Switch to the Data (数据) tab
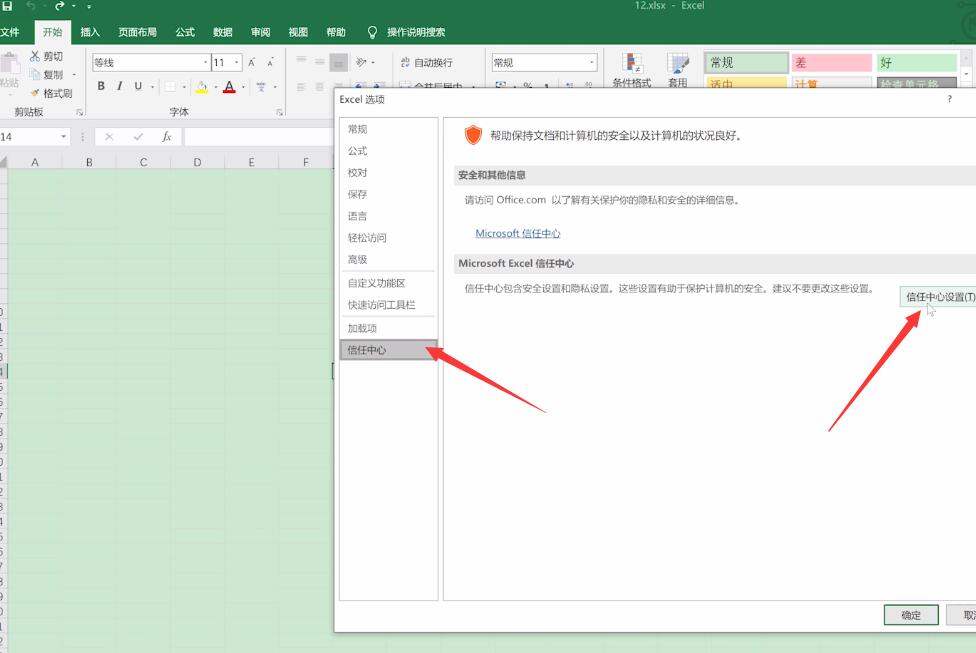Viewport: 976px width, 653px height. tap(222, 32)
